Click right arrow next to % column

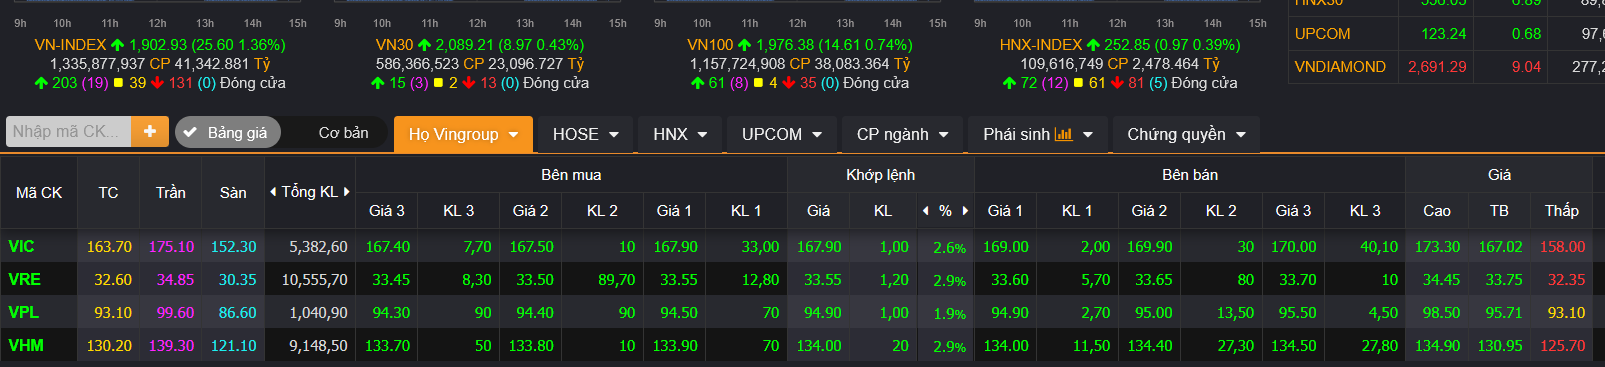pyautogui.click(x=965, y=210)
